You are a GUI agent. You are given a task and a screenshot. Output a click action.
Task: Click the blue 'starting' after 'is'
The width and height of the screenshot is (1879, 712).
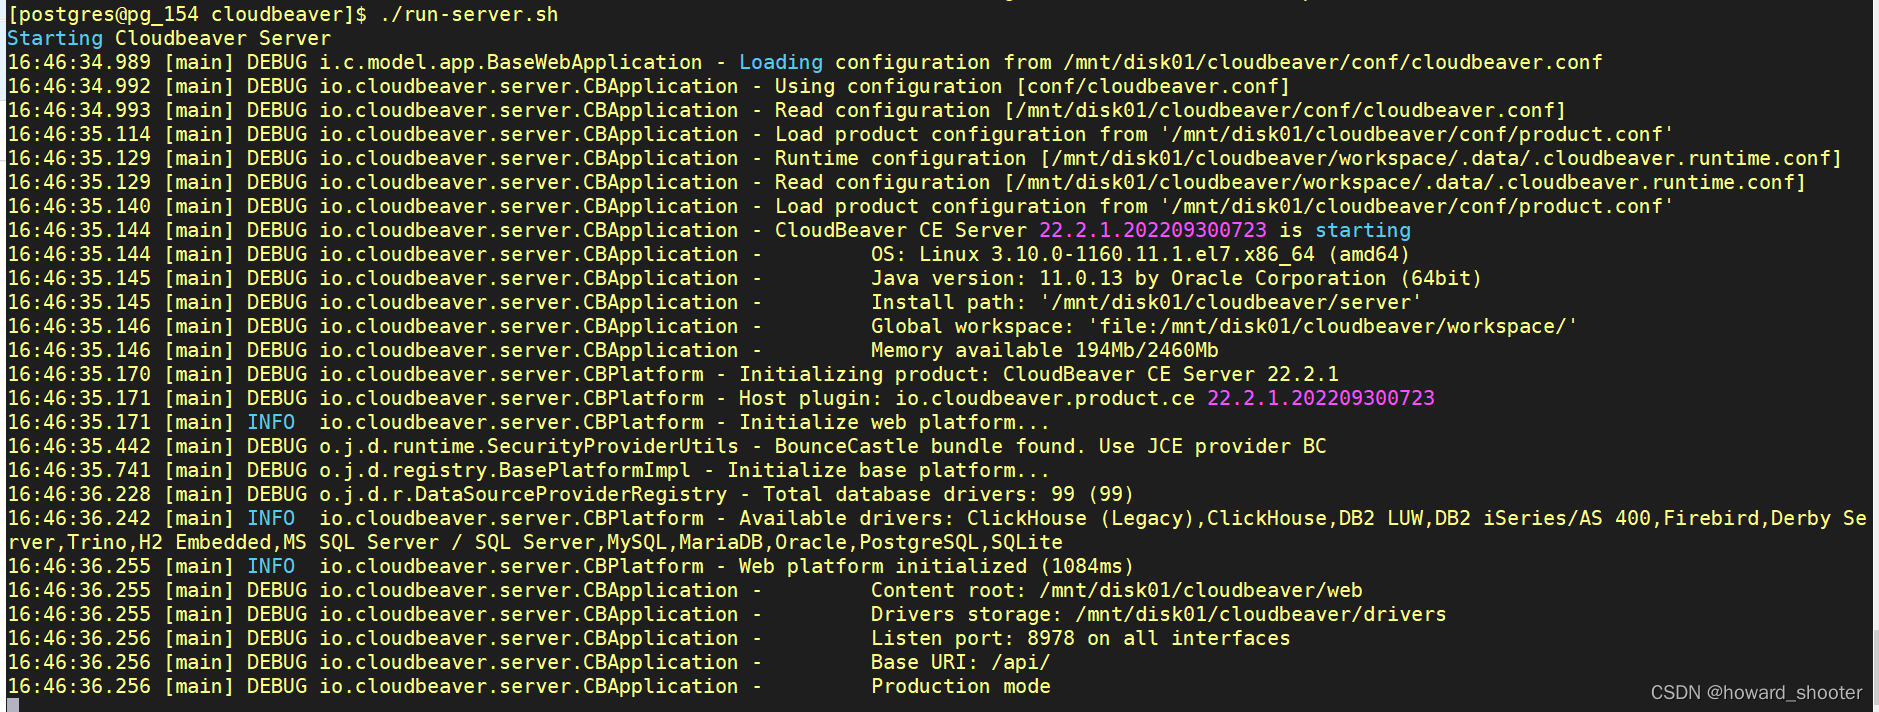(x=1363, y=231)
